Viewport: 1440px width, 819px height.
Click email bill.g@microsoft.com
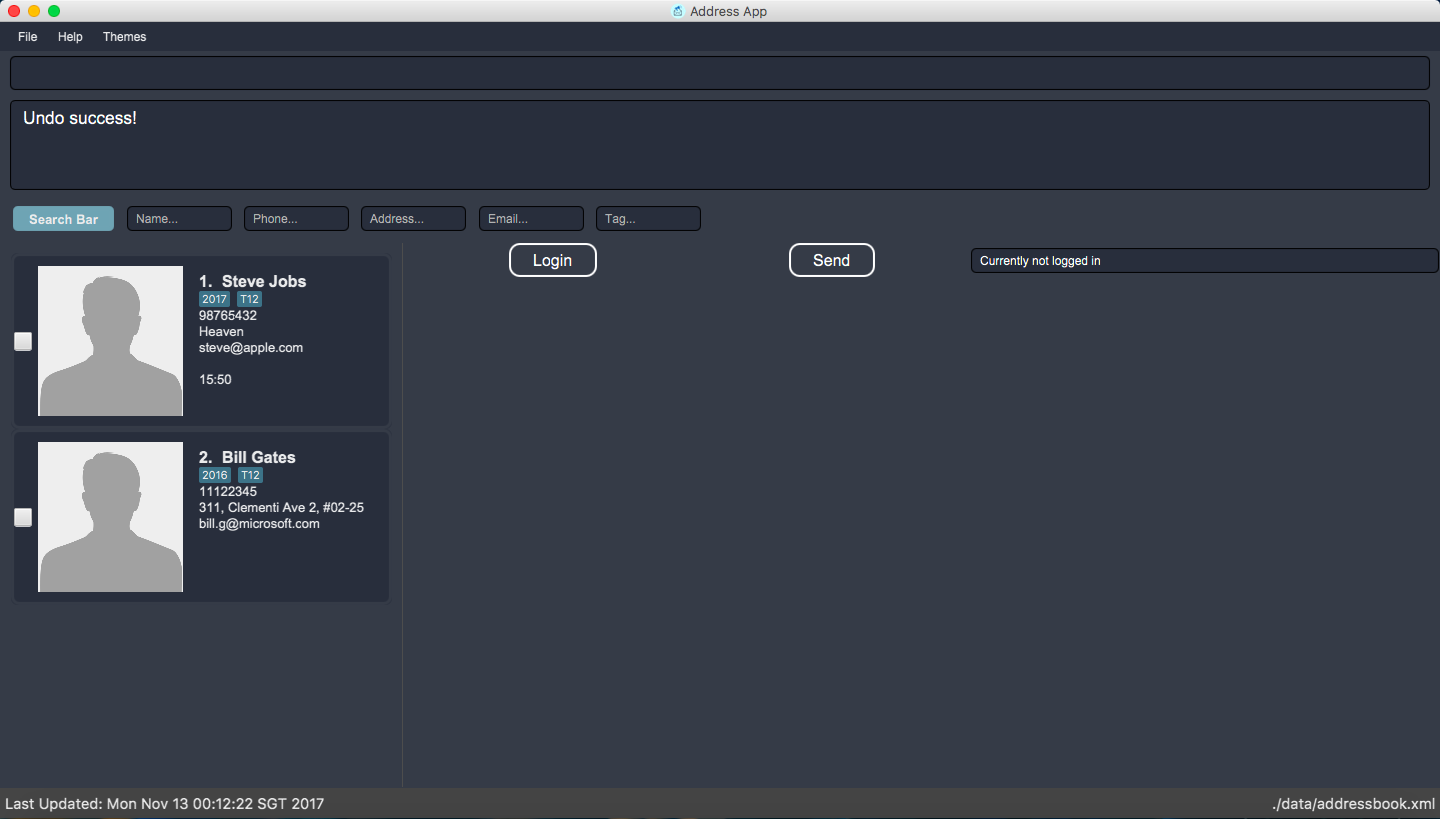pyautogui.click(x=259, y=524)
